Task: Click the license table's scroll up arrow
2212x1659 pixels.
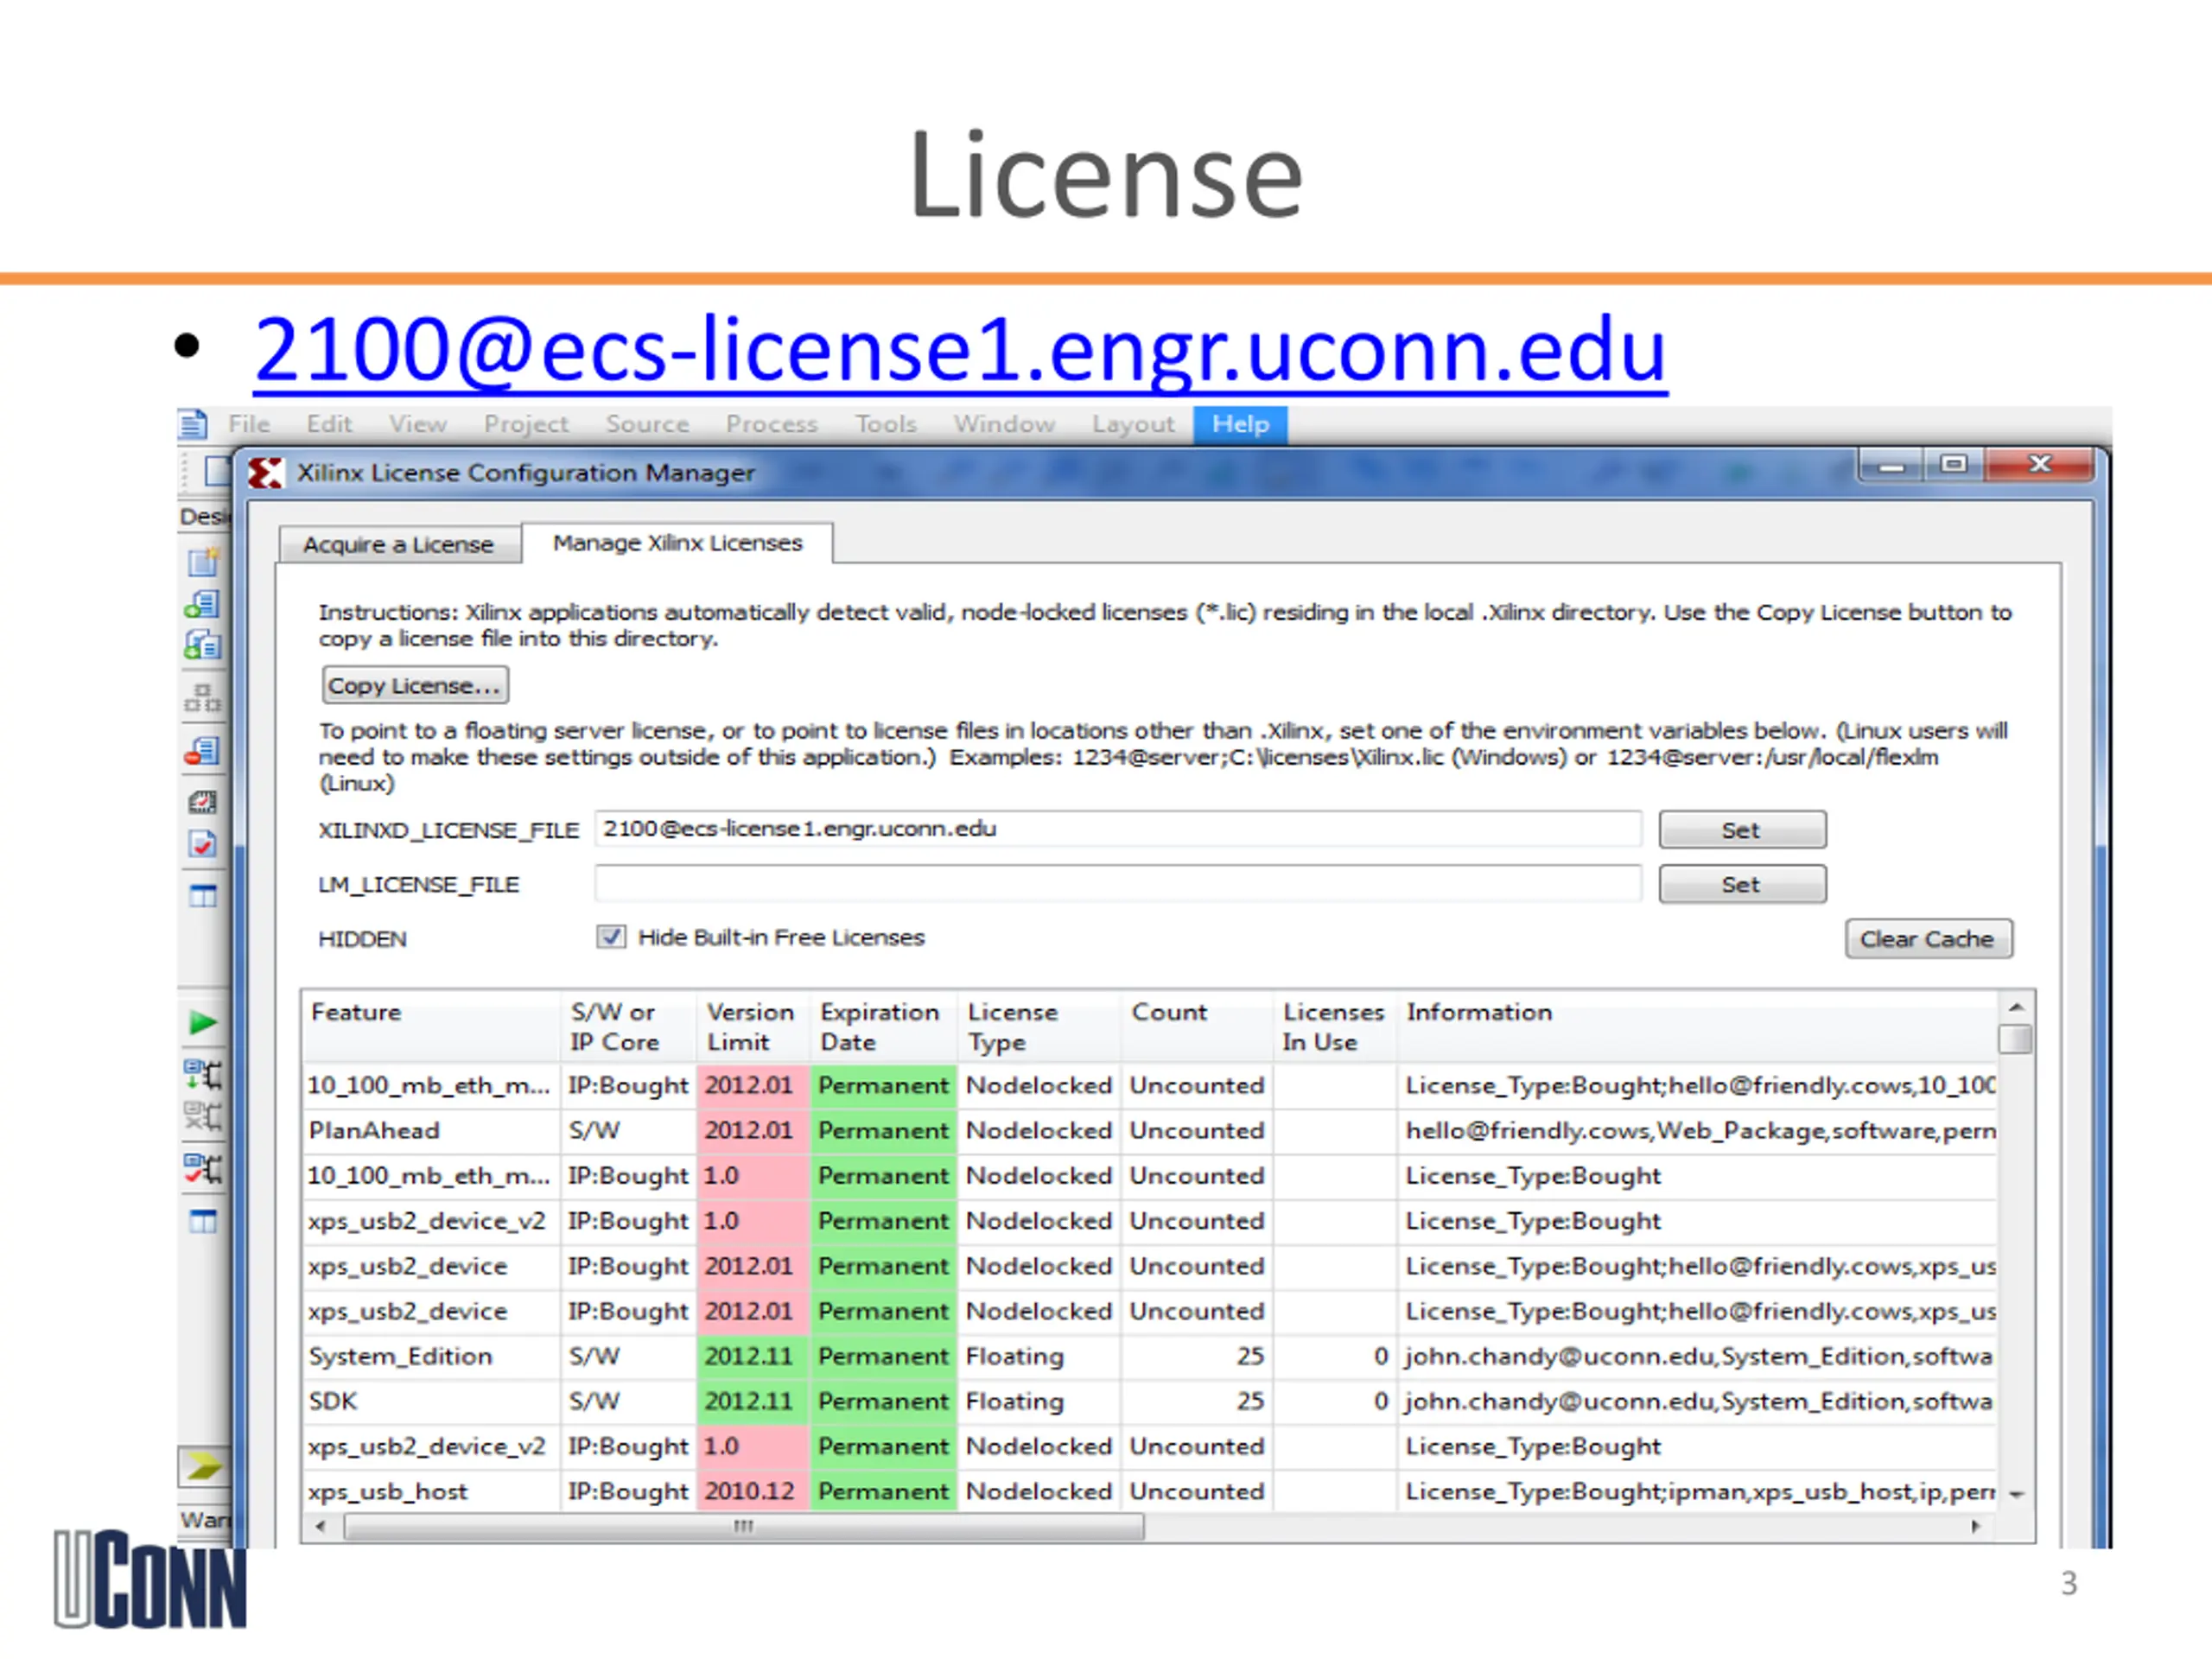Action: pyautogui.click(x=2016, y=1007)
